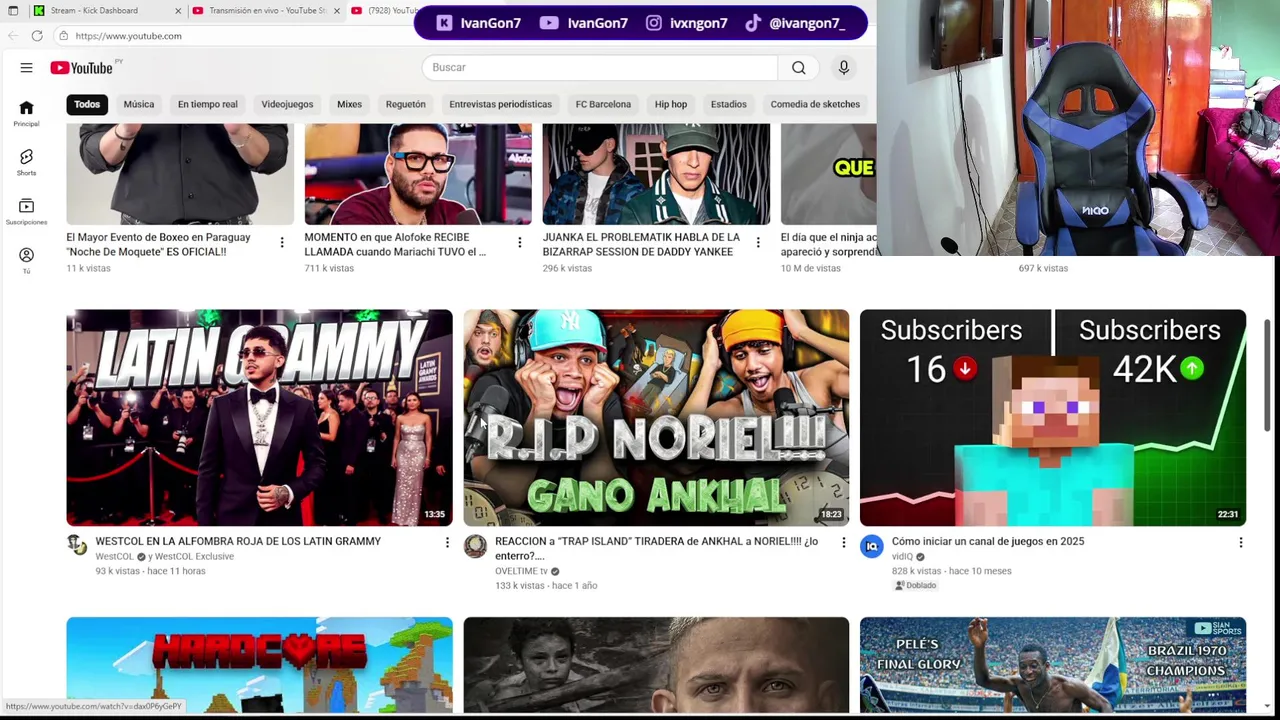Click the YouTube logo
1280x720 pixels.
(82, 68)
